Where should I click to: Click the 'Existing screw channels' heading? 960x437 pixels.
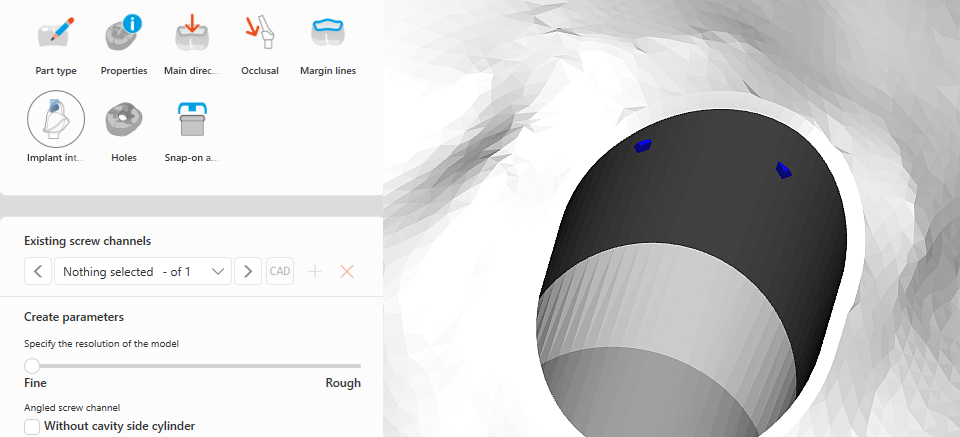(x=88, y=241)
